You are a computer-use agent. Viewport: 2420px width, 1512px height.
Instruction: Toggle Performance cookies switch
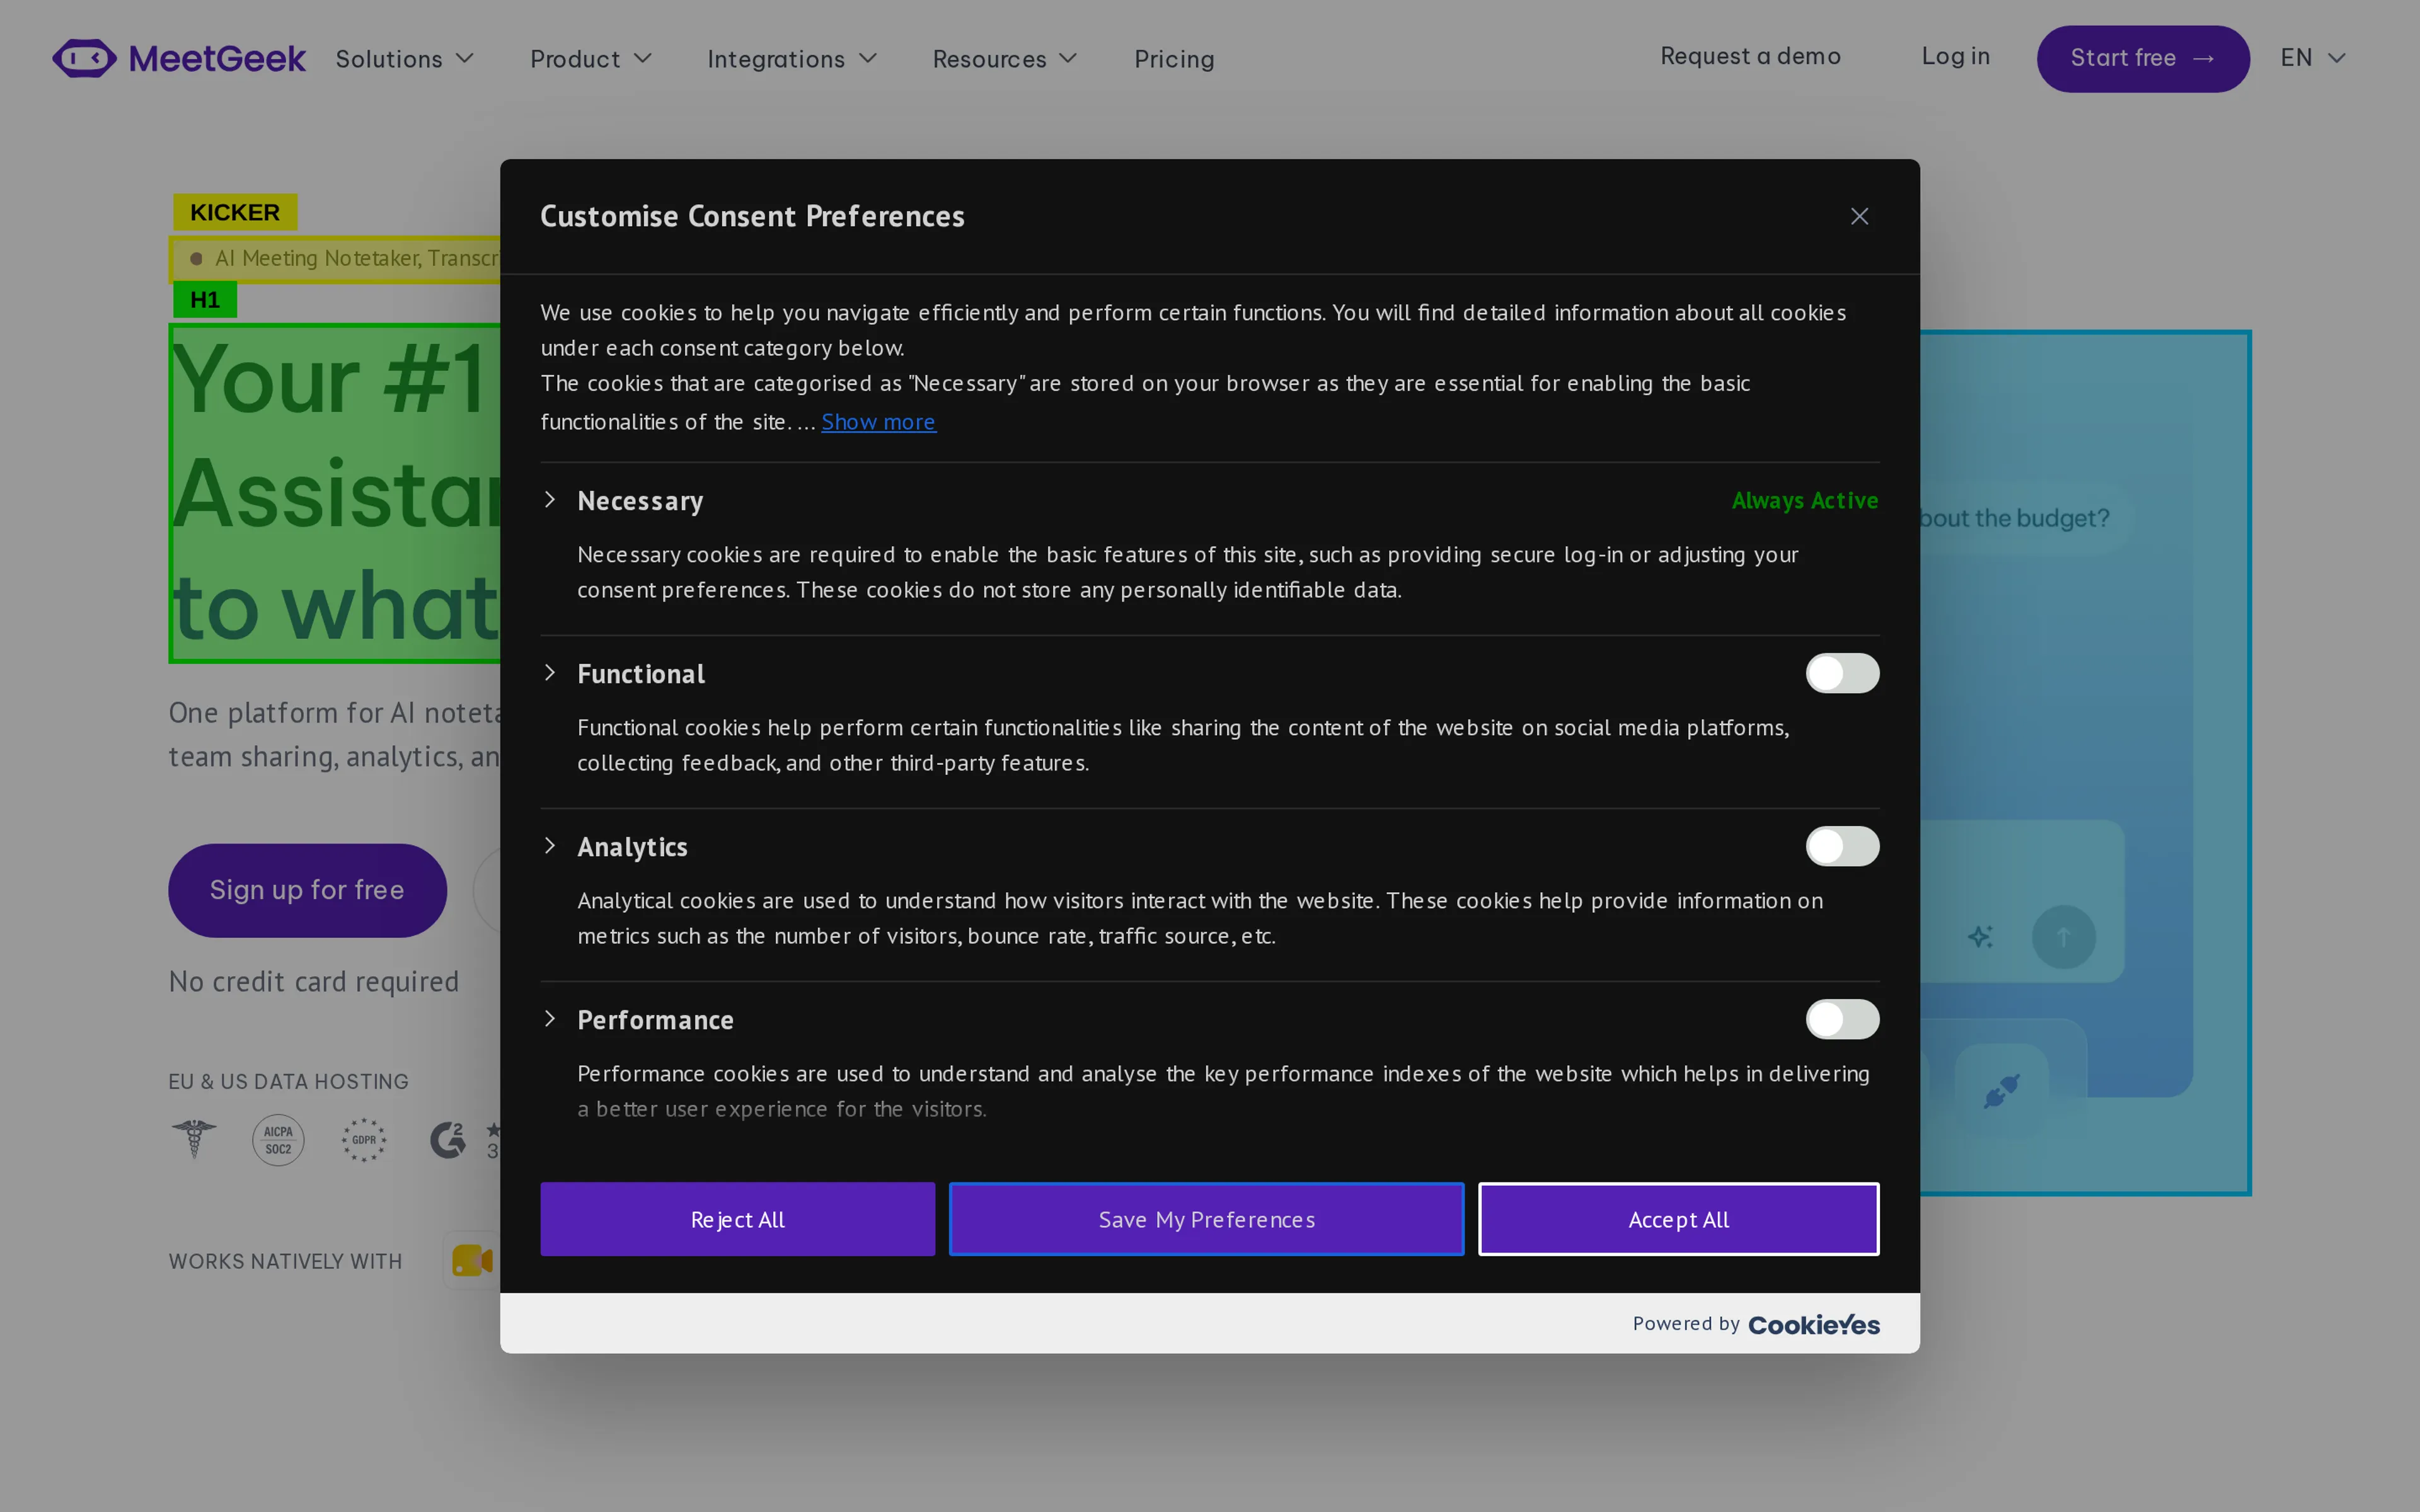(x=1842, y=1019)
